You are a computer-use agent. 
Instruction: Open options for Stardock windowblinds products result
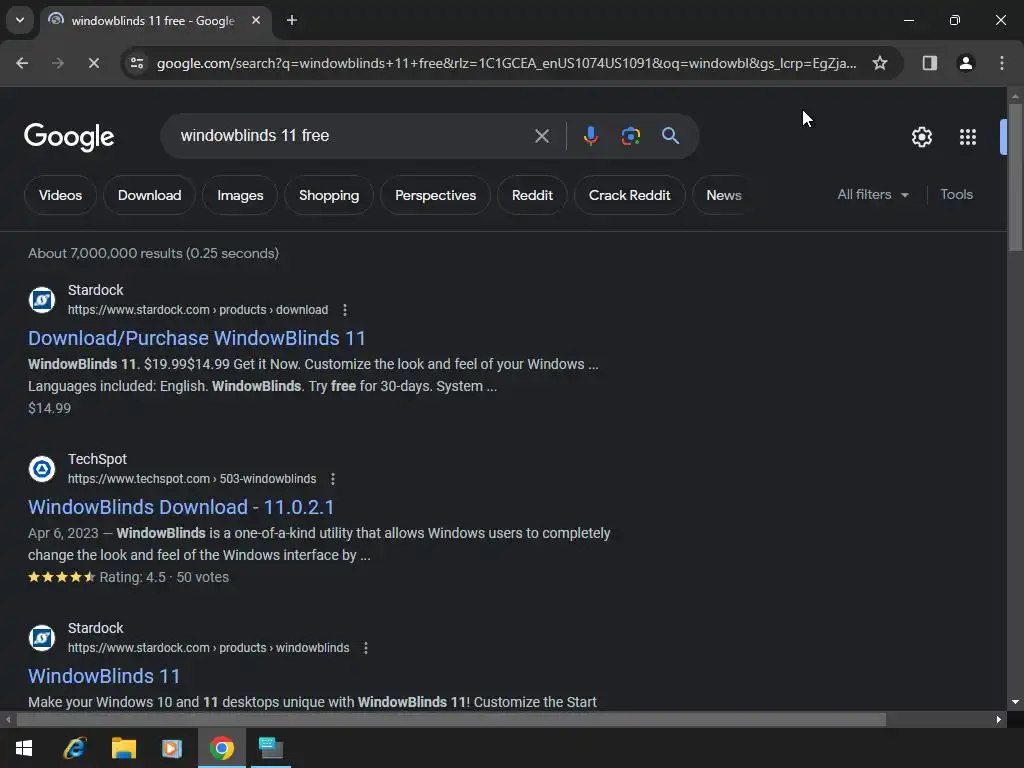point(366,648)
